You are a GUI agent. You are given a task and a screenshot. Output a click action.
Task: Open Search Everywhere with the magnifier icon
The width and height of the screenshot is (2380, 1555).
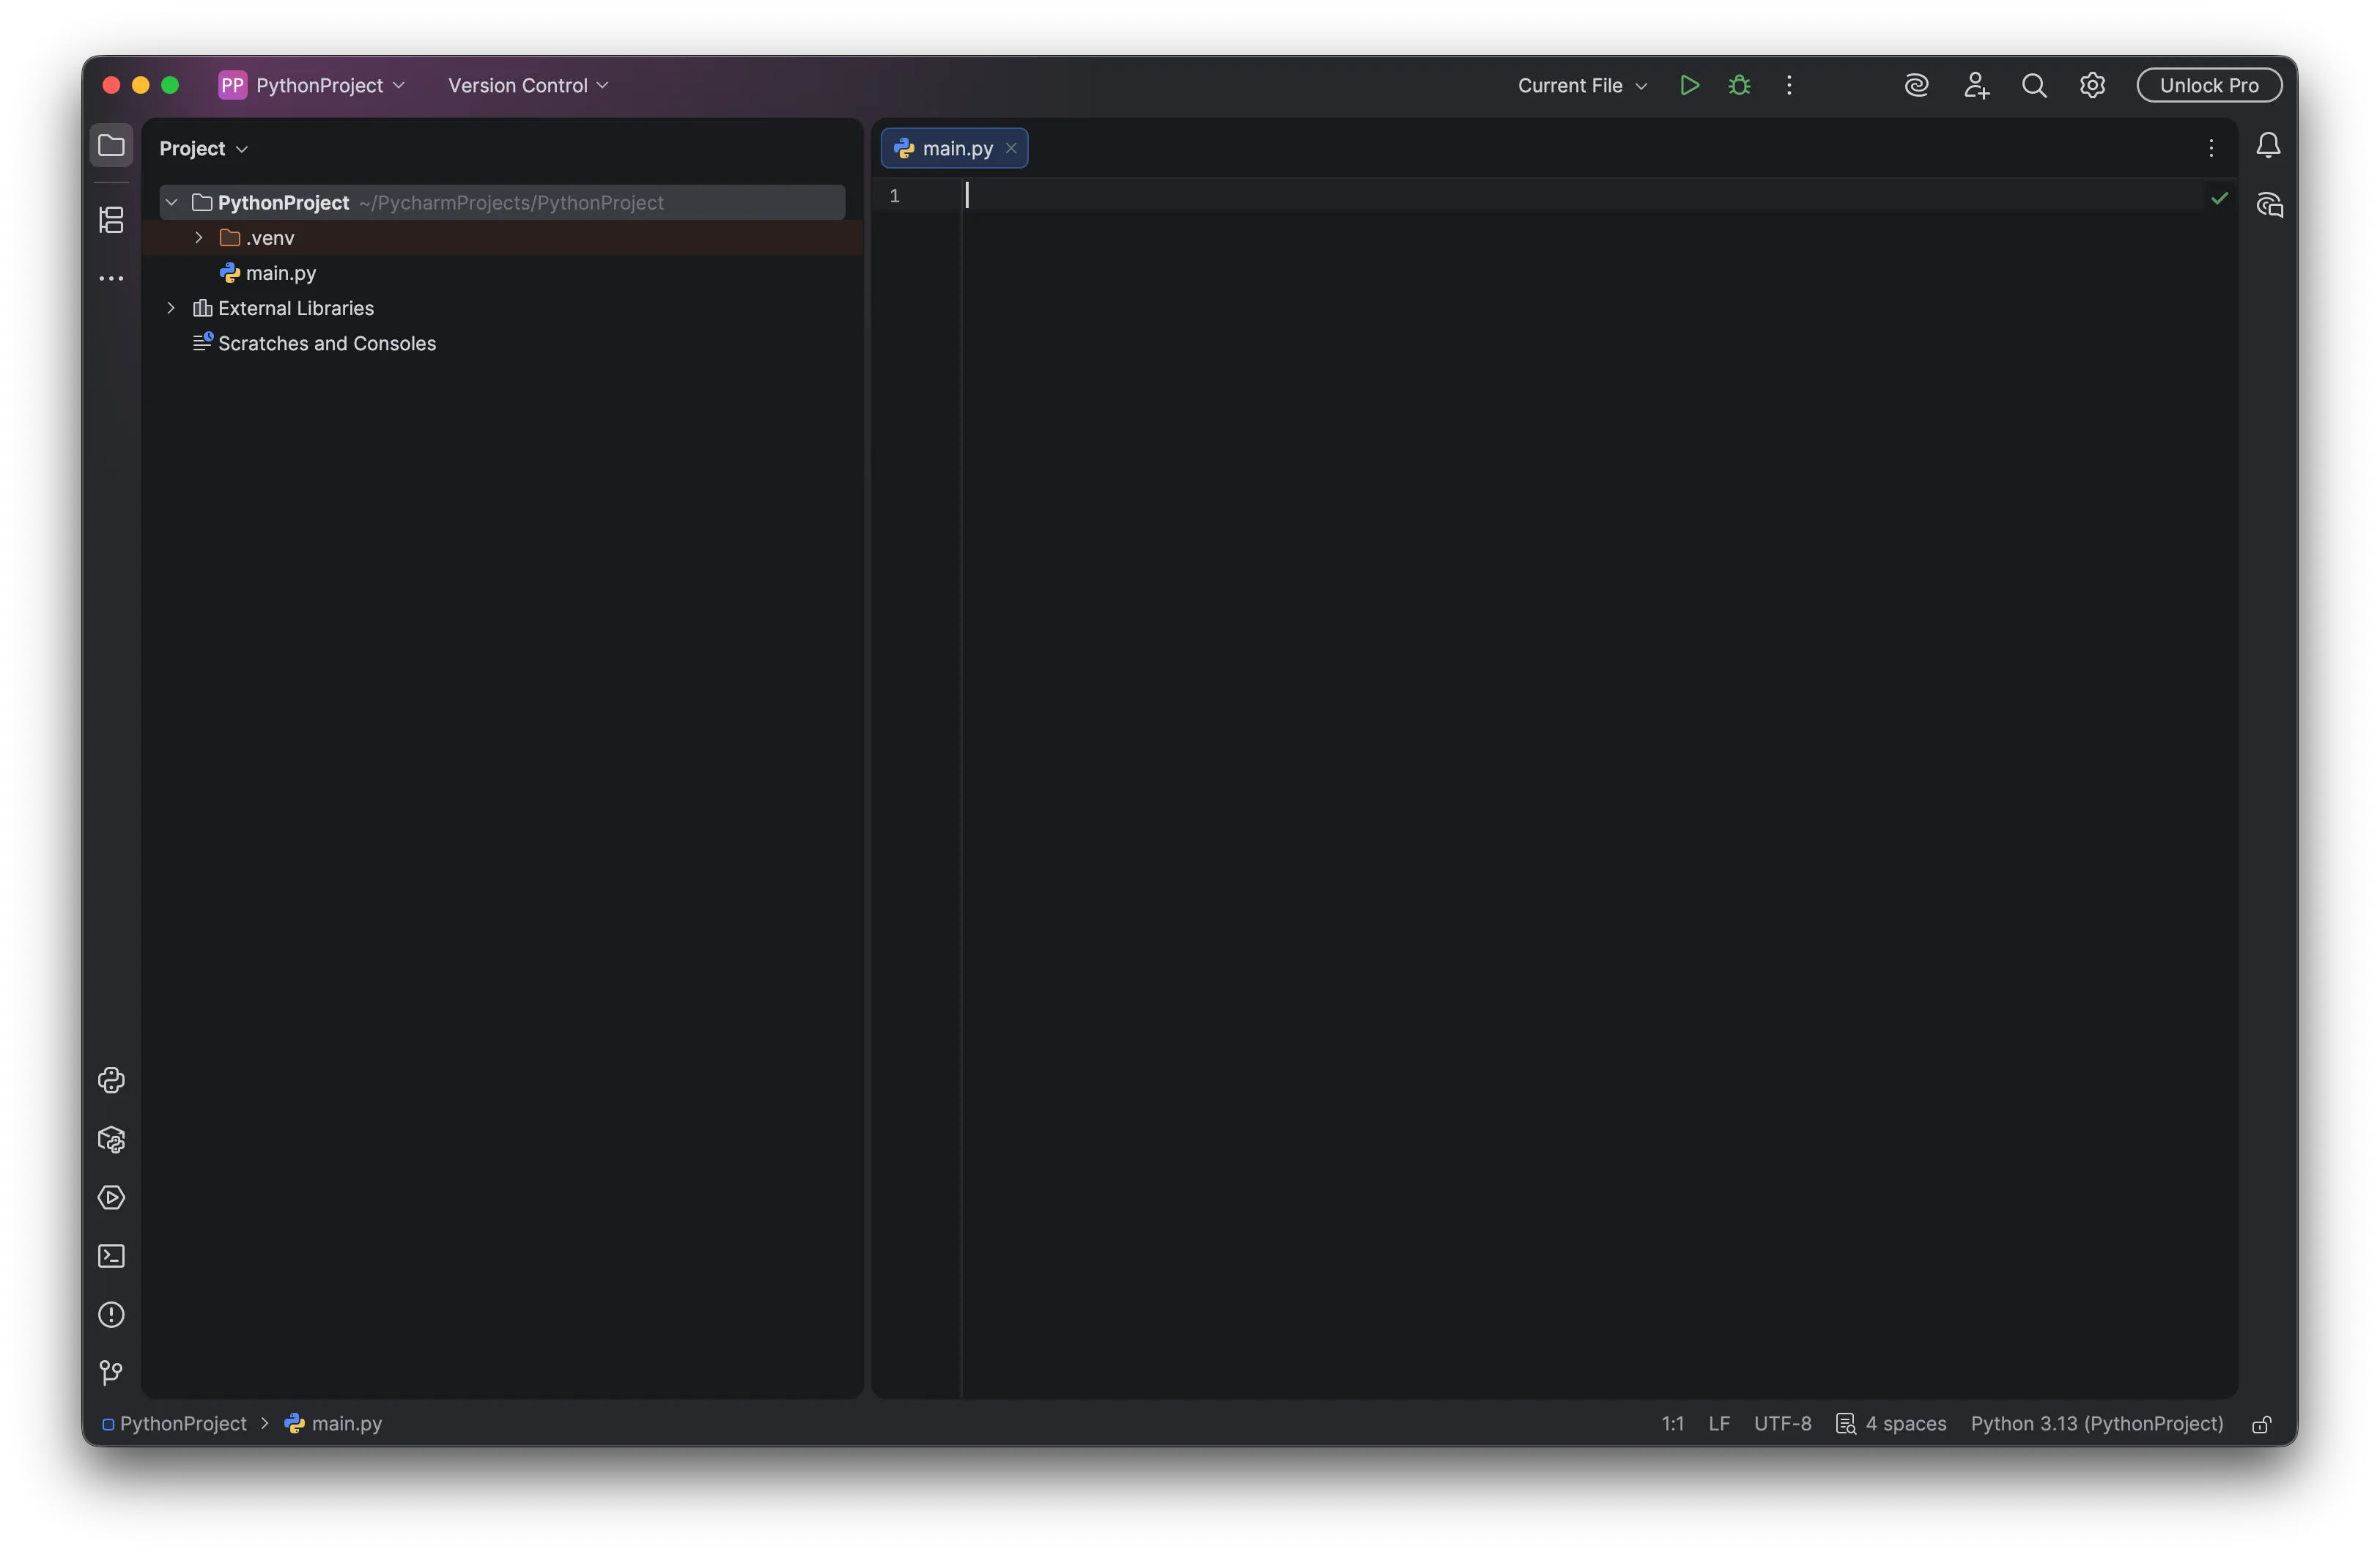tap(2034, 85)
